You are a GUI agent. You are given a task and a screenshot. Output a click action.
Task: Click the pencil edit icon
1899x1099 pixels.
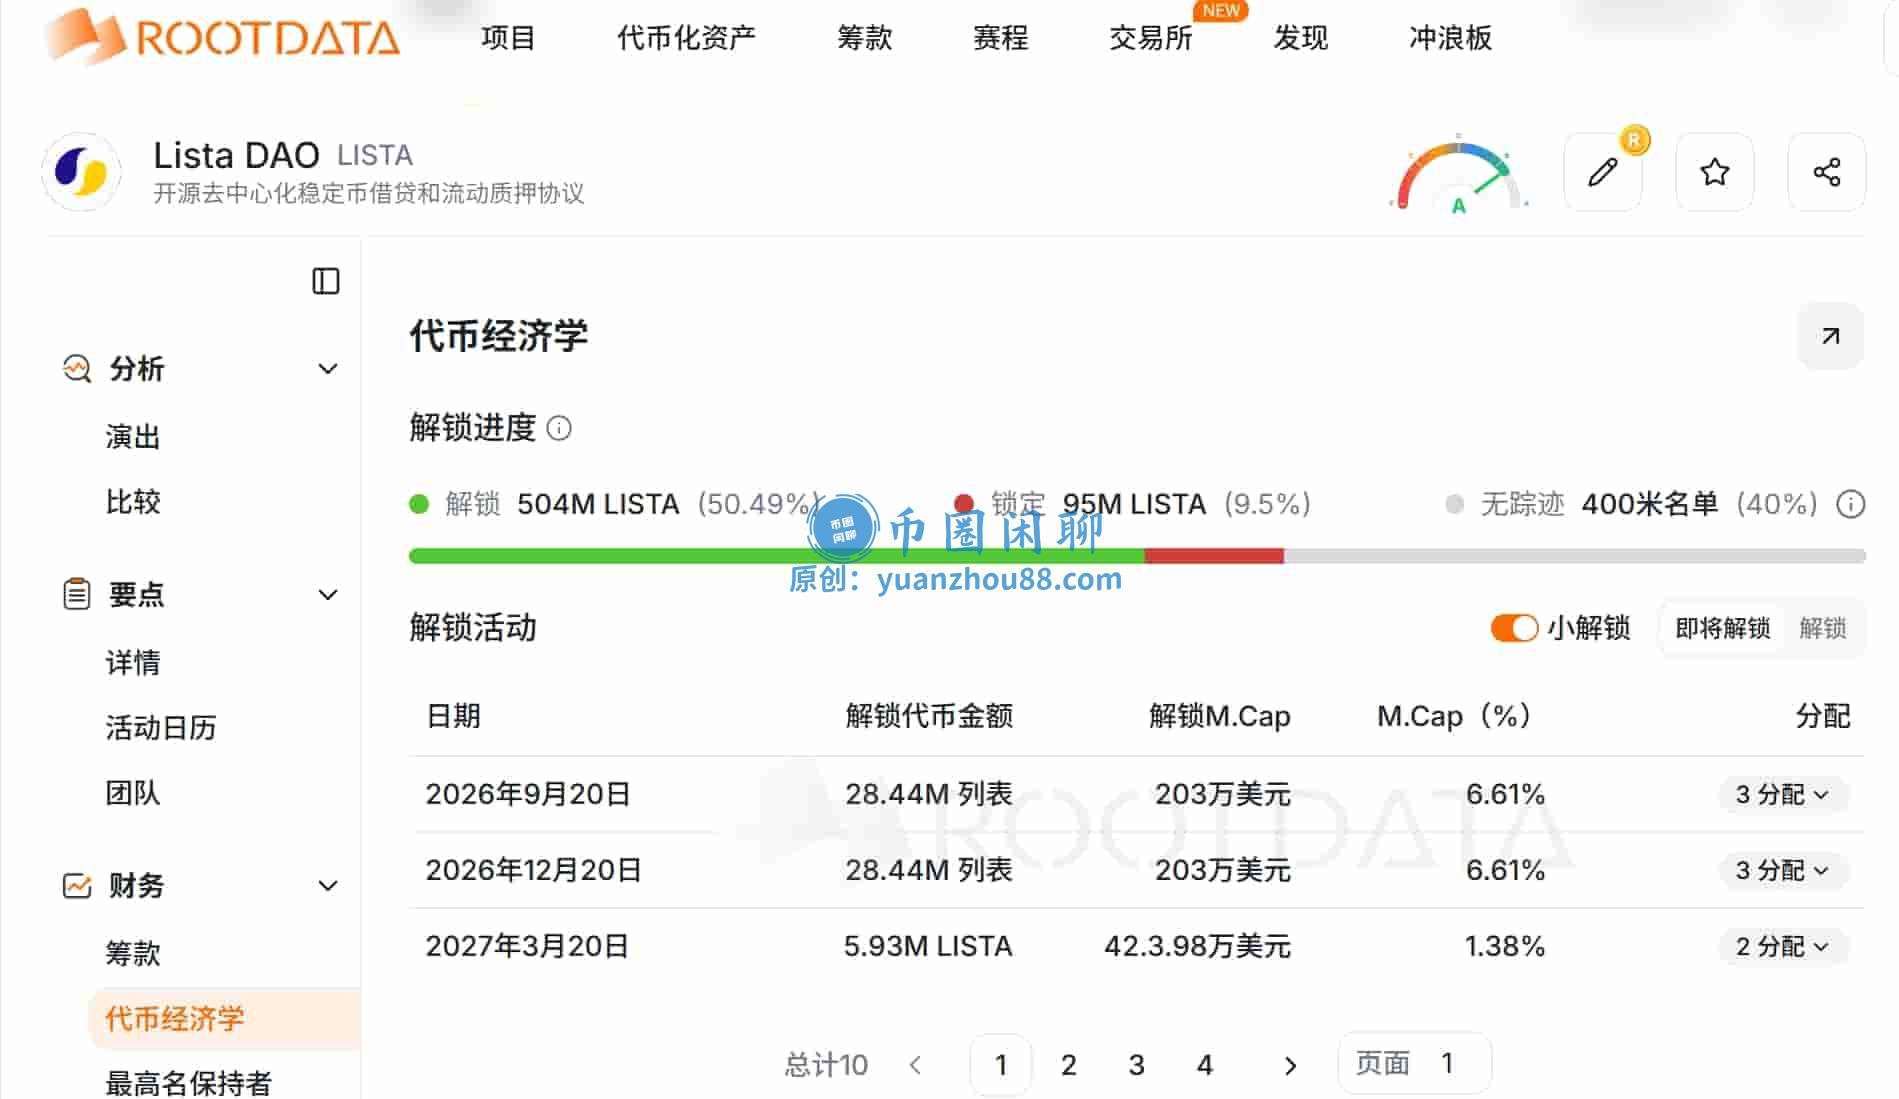point(1603,172)
